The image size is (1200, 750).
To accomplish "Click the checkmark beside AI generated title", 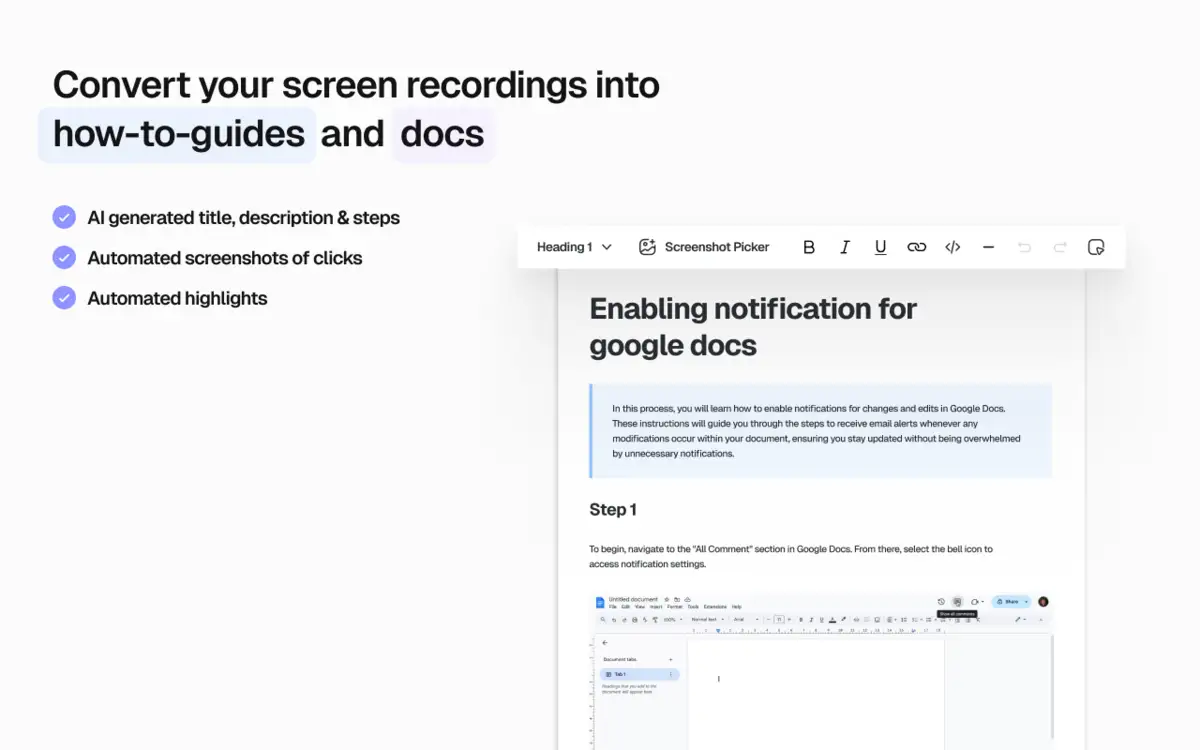I will pos(64,217).
